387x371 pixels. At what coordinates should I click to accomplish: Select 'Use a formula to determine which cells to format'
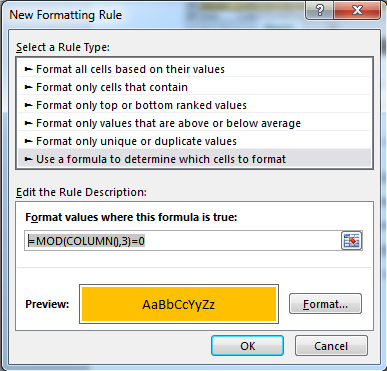[x=194, y=158]
